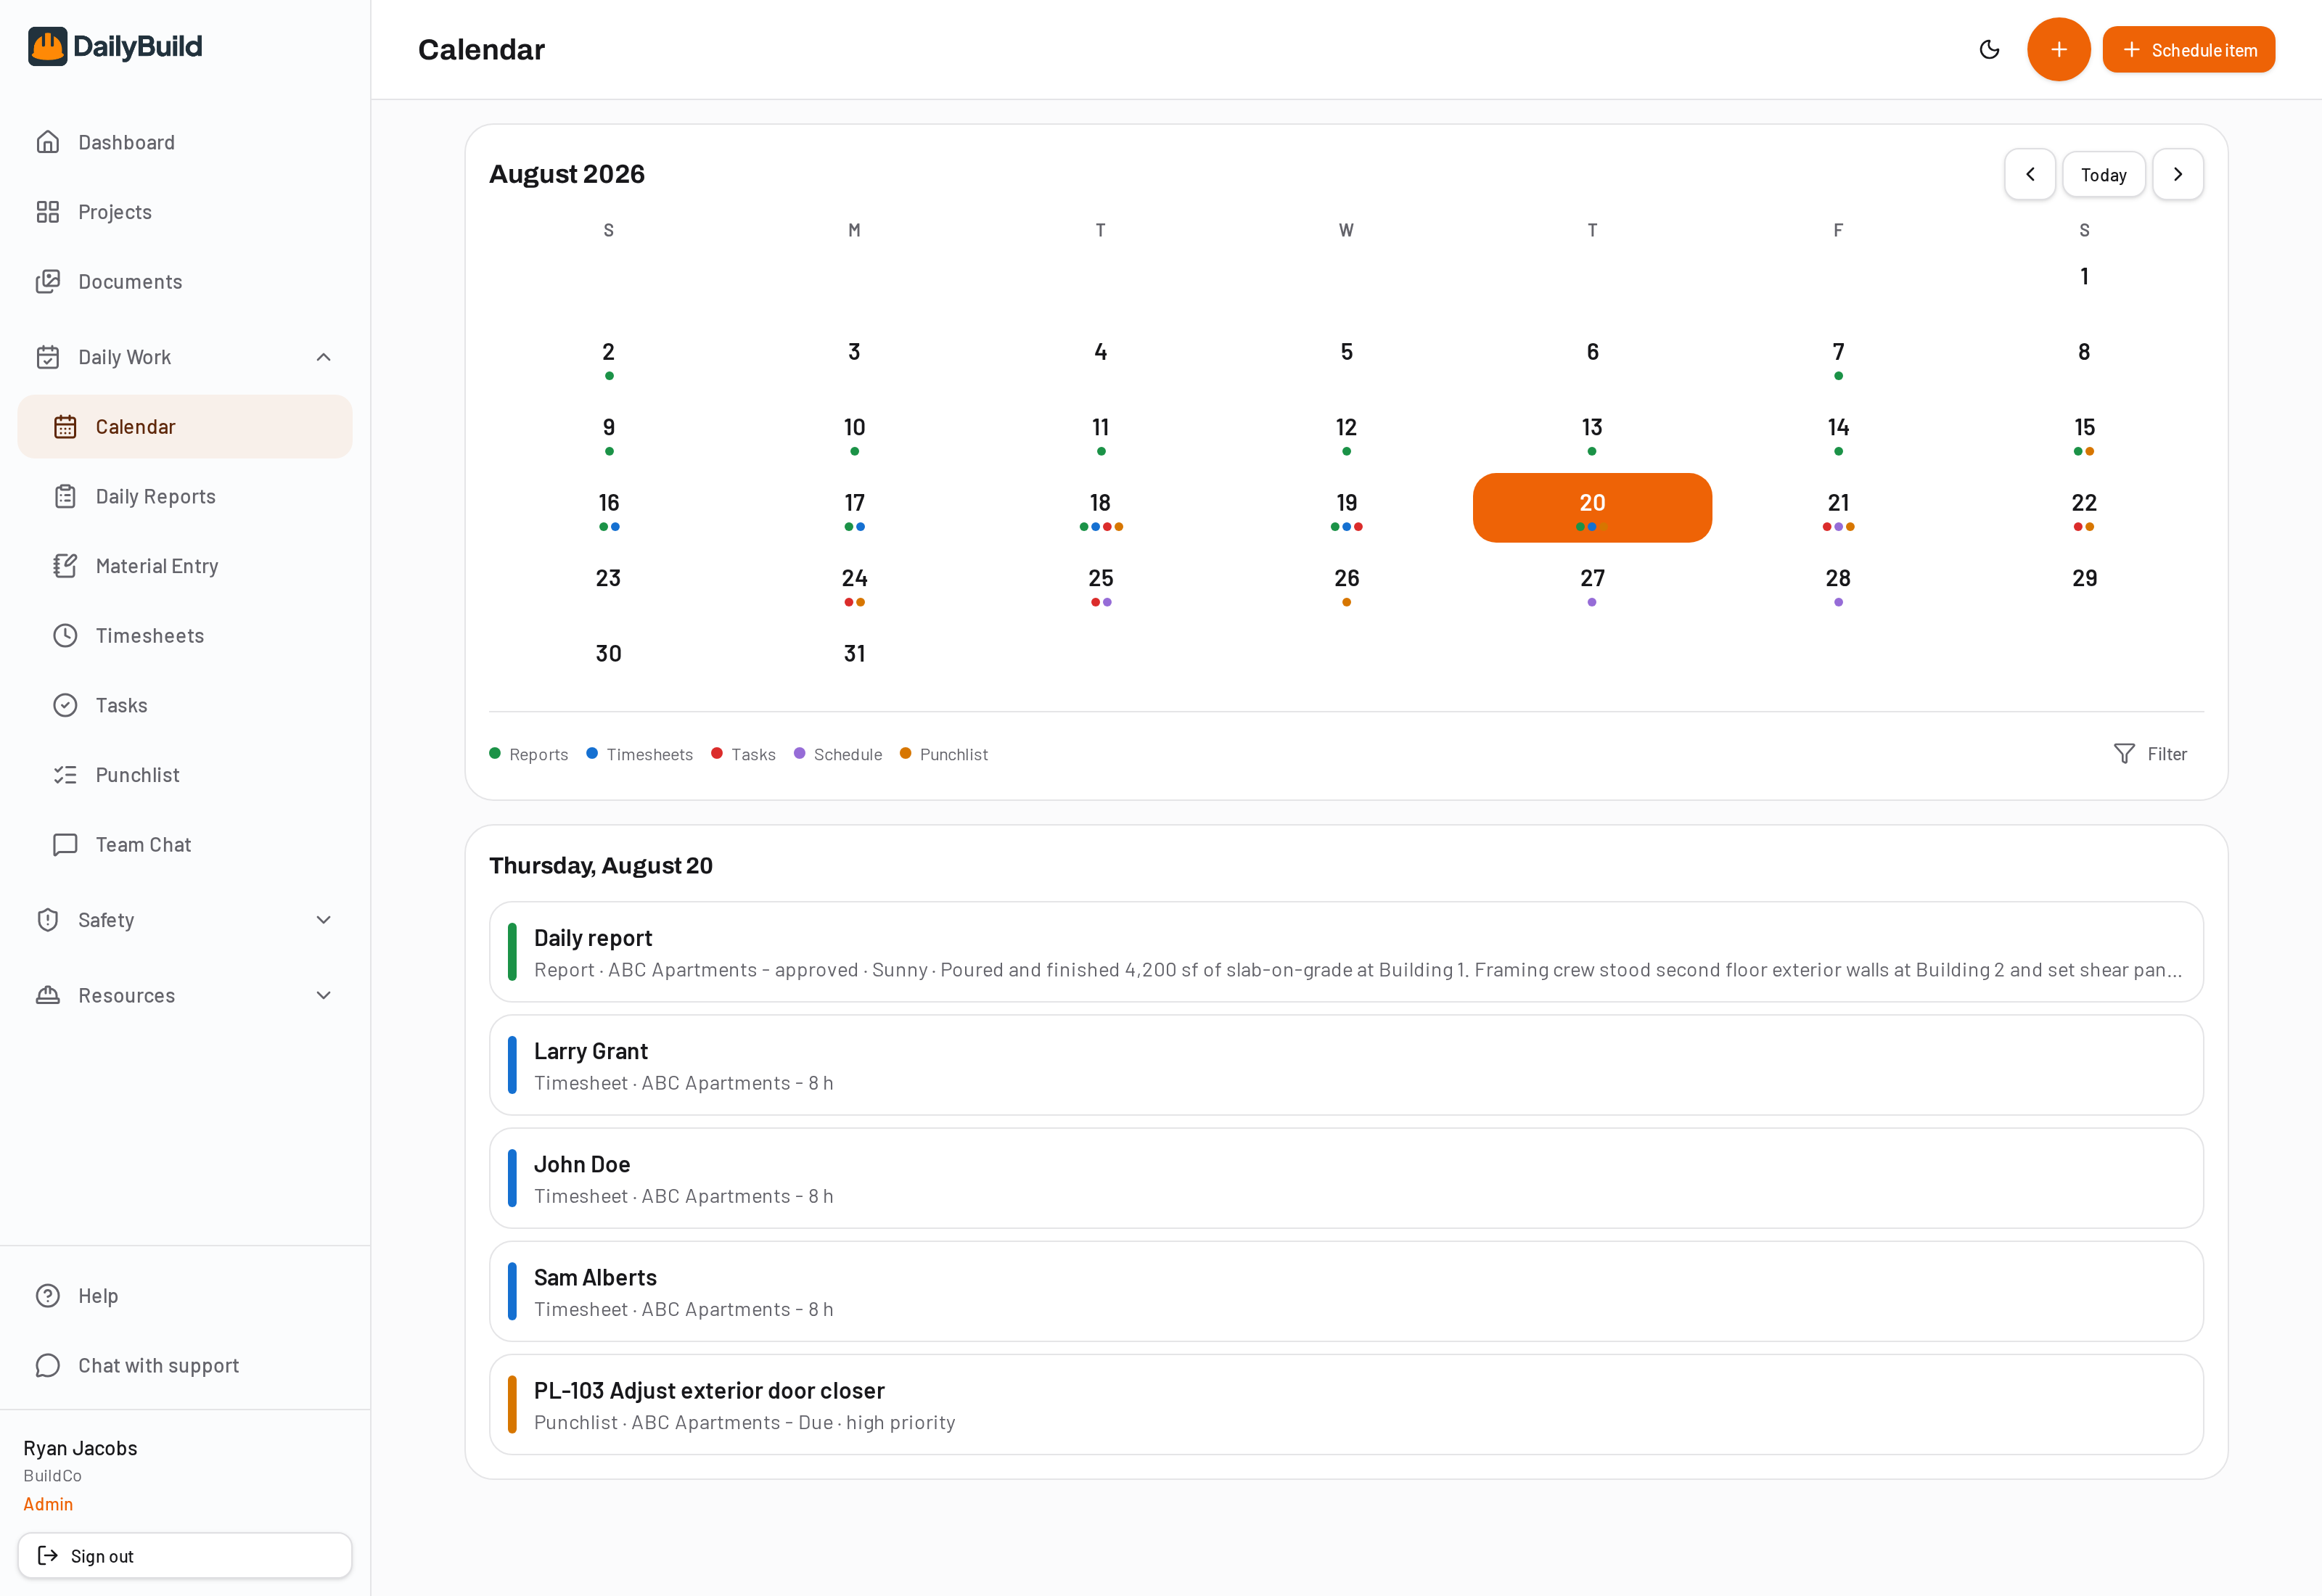This screenshot has height=1596, width=2322.
Task: Open Documents from the sidebar
Action: pyautogui.click(x=185, y=282)
